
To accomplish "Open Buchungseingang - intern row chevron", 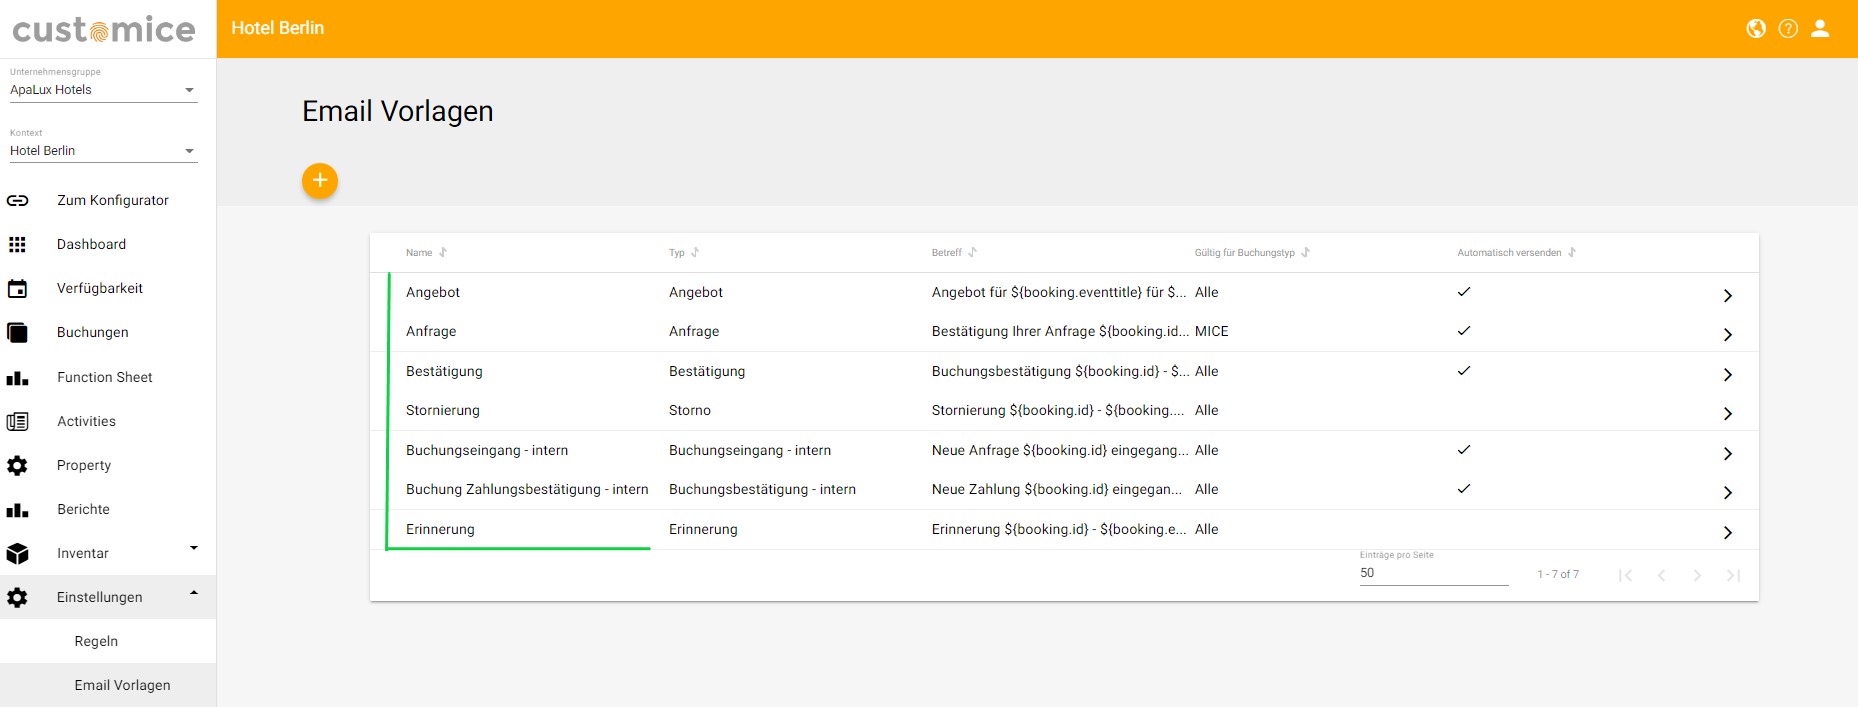I will tap(1727, 453).
